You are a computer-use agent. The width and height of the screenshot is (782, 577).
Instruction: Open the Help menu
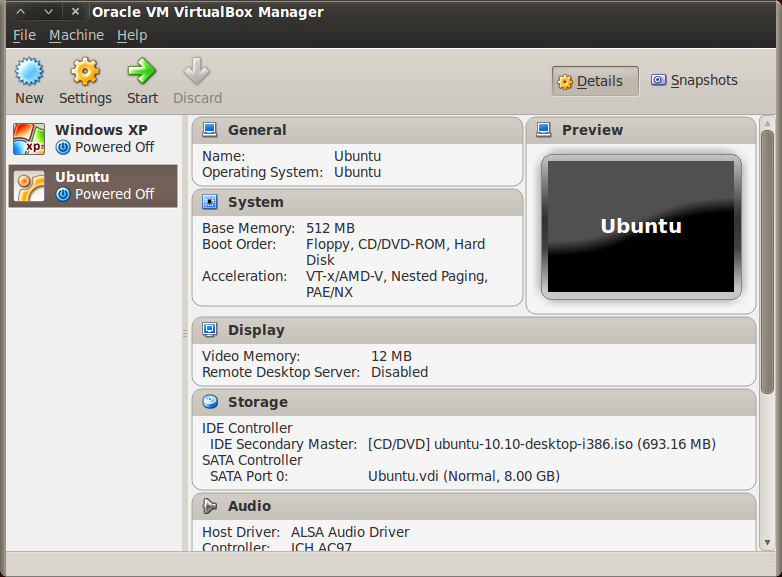pos(132,35)
